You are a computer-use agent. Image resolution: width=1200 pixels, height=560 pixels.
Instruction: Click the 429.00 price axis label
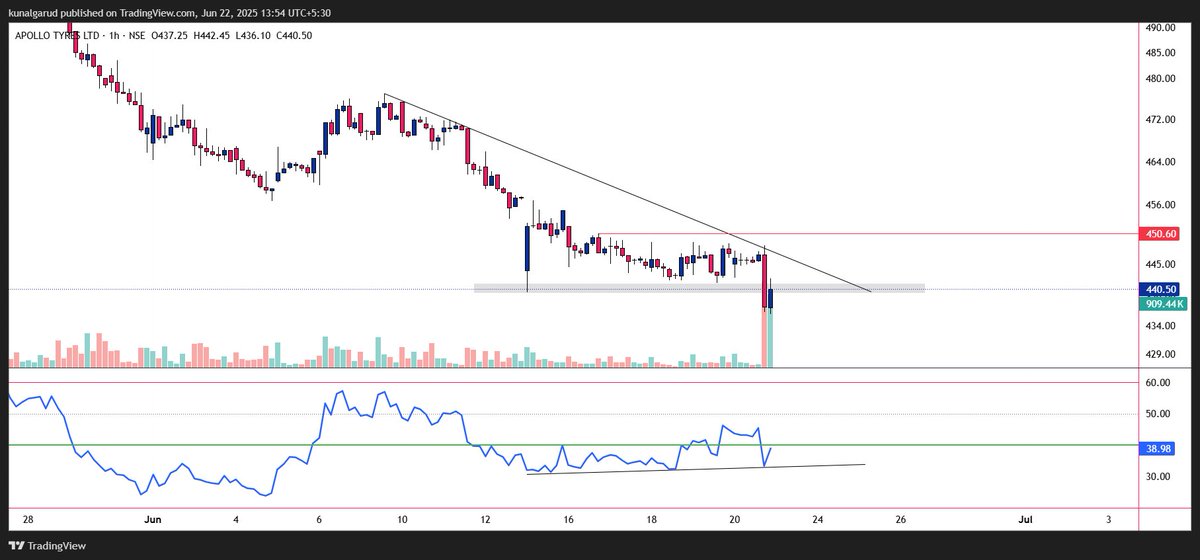pyautogui.click(x=1160, y=354)
